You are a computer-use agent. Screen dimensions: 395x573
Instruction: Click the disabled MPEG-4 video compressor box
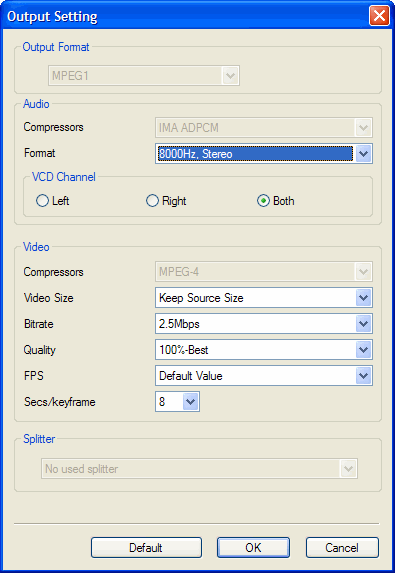point(264,272)
